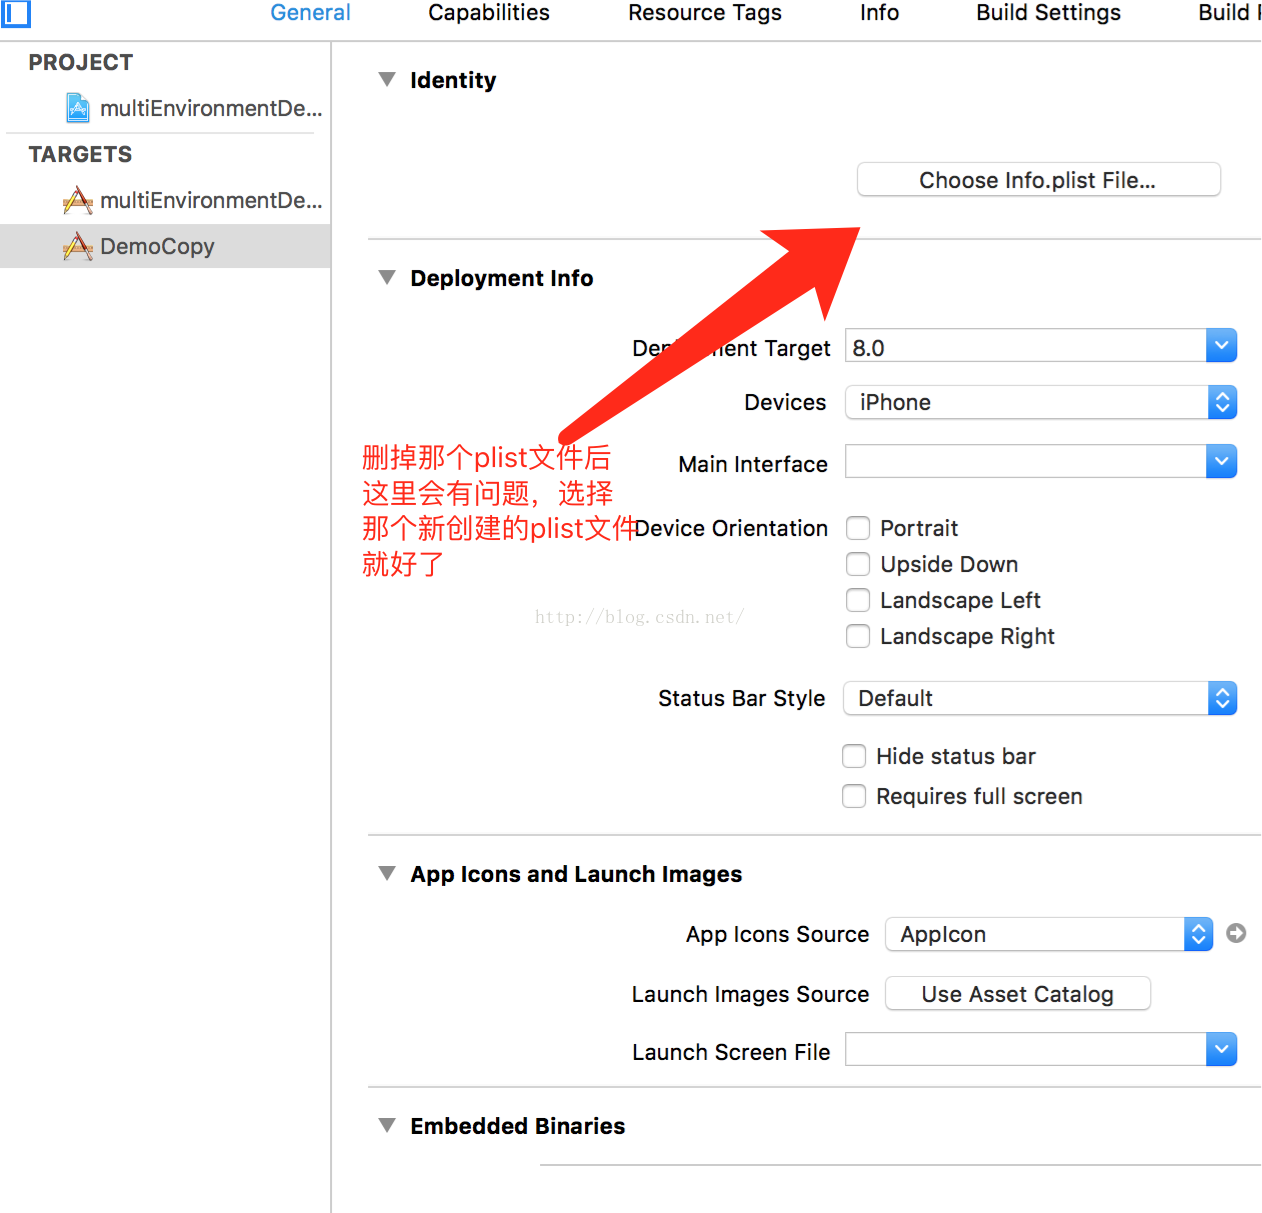Click the arrow icon next to AppIcon

[x=1236, y=933]
